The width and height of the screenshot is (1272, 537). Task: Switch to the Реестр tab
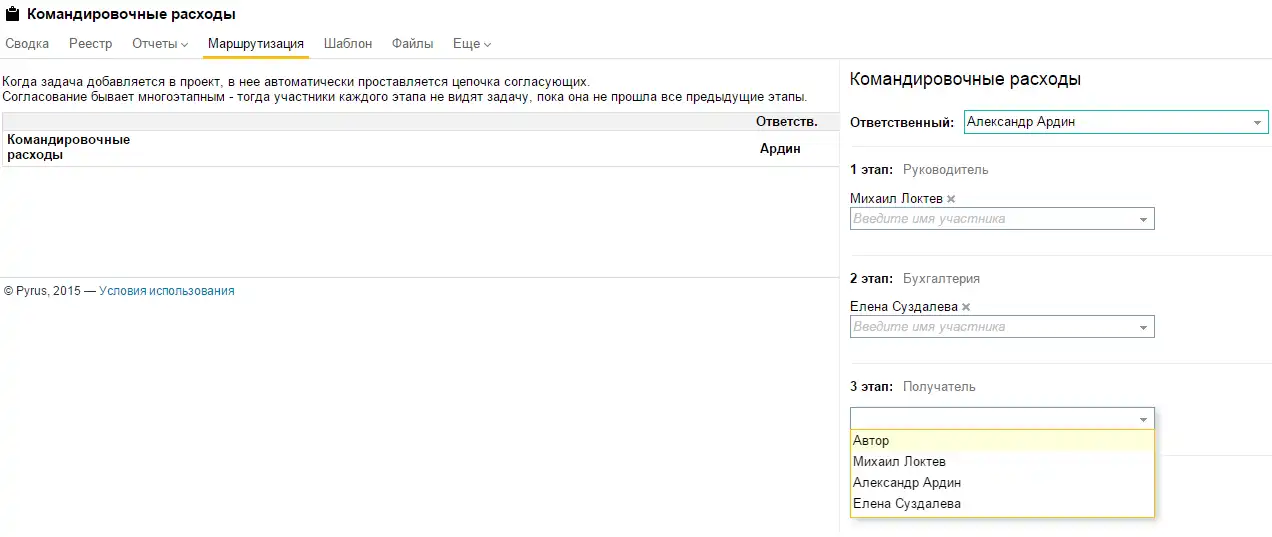[90, 44]
